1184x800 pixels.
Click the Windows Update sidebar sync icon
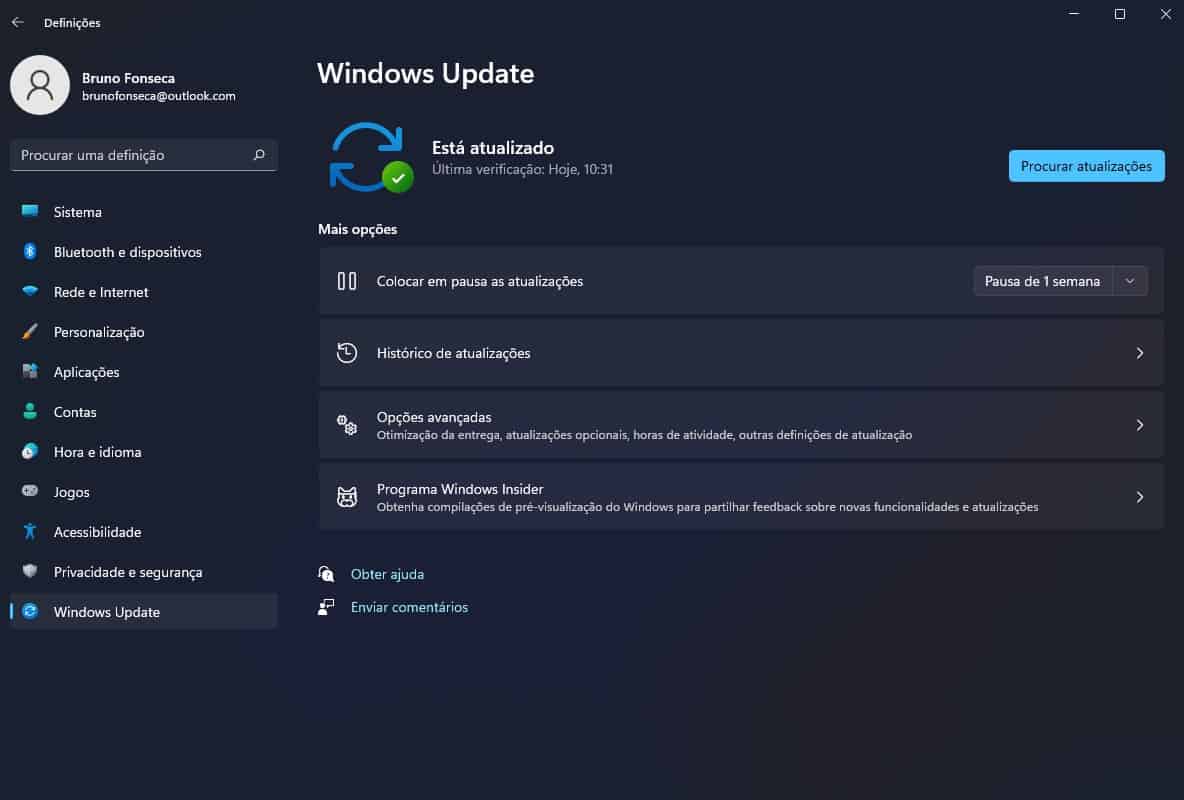tap(30, 611)
